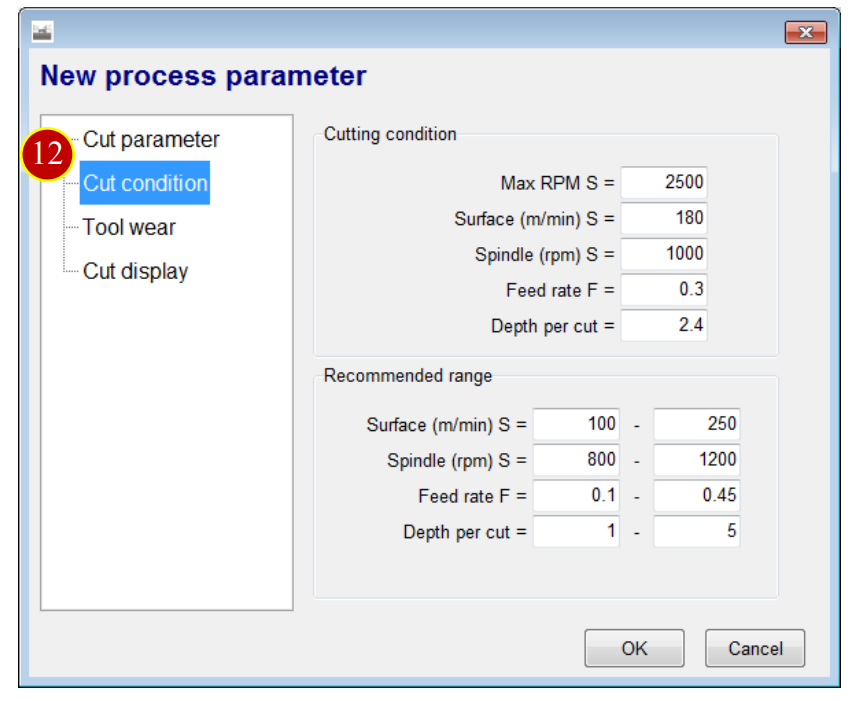Viewport: 858px width, 701px height.
Task: Confirm settings with the OK button
Action: 634,648
